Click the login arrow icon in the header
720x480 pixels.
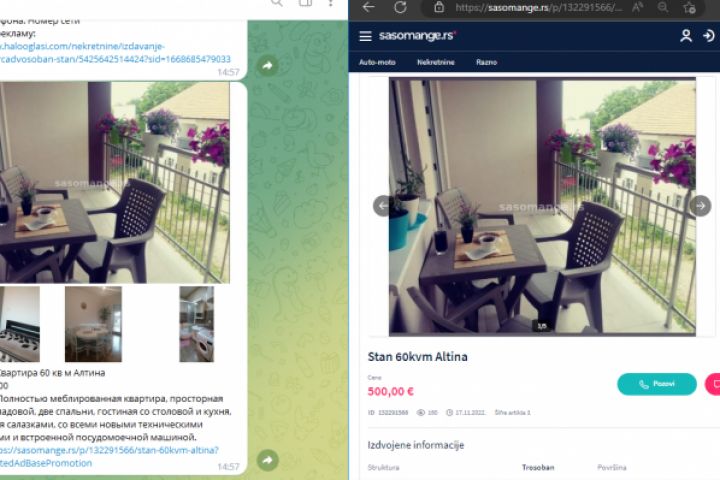point(709,36)
